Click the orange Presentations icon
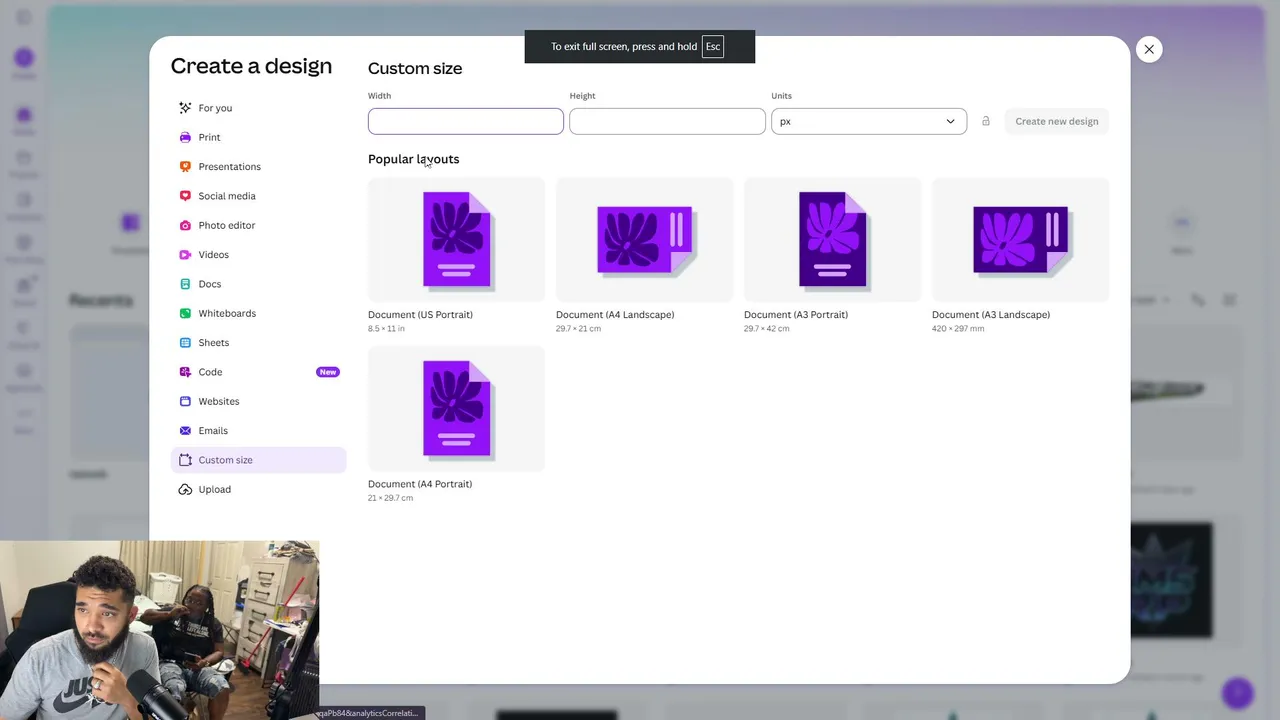 (185, 167)
